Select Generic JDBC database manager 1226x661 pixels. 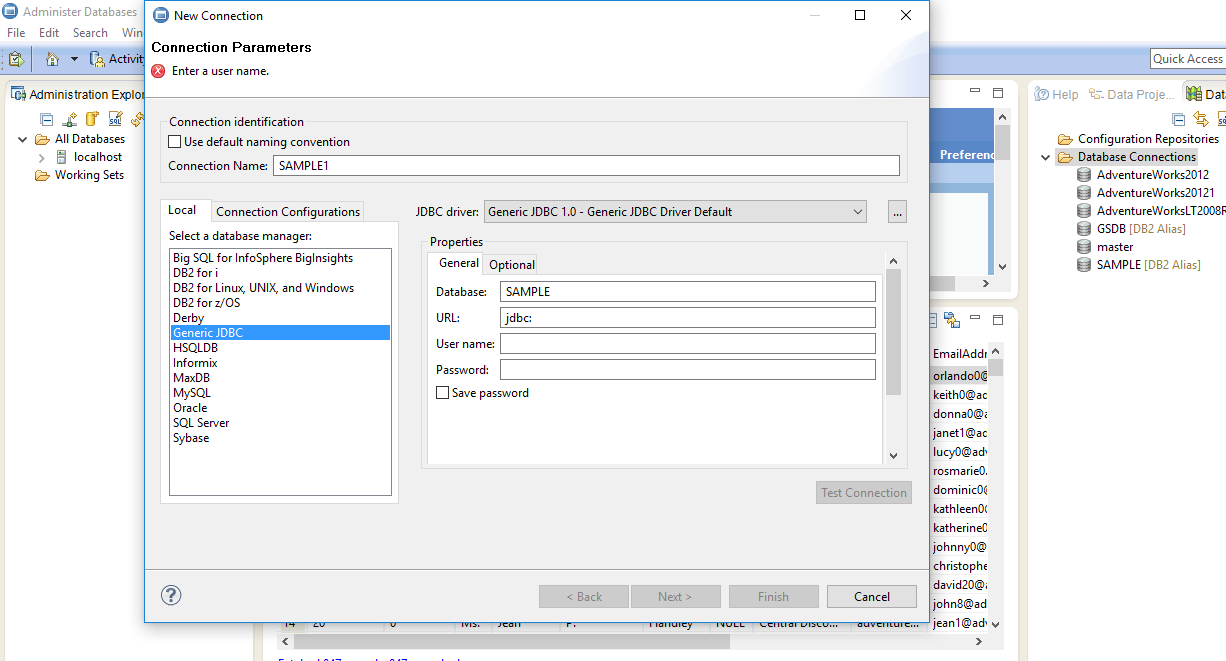coord(280,333)
